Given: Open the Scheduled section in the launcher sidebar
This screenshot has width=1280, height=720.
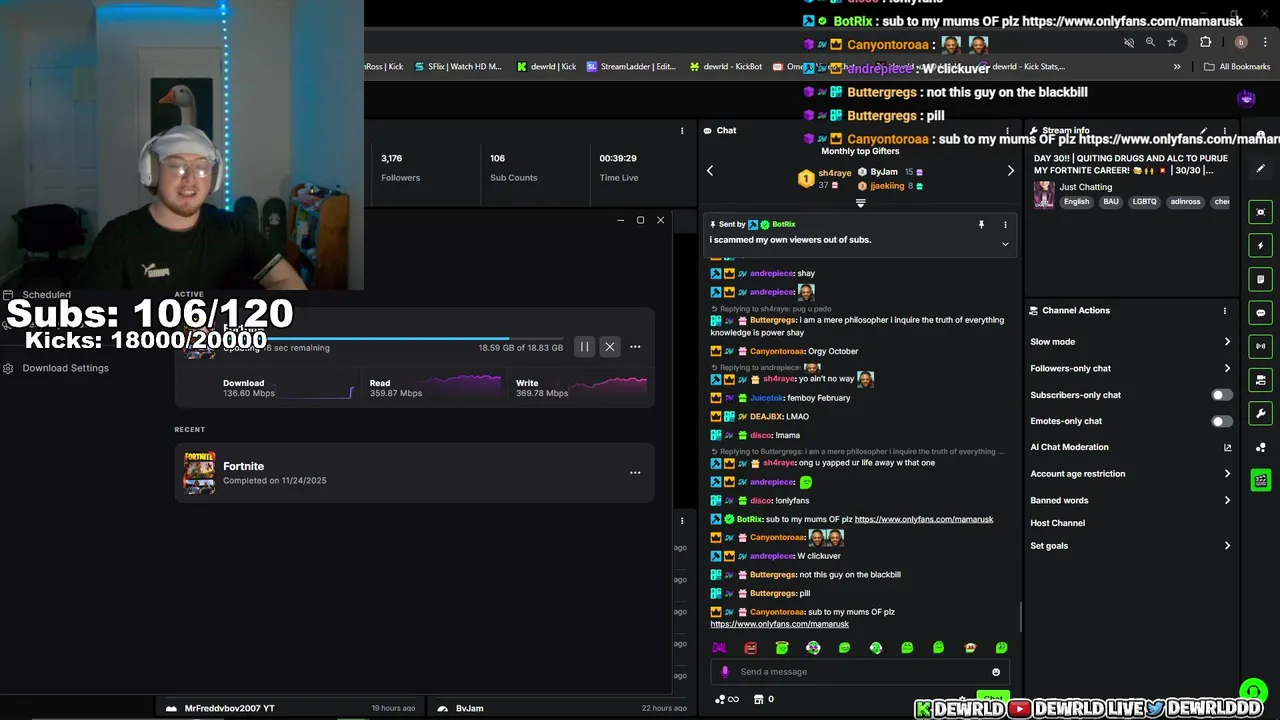Looking at the screenshot, I should (x=37, y=295).
